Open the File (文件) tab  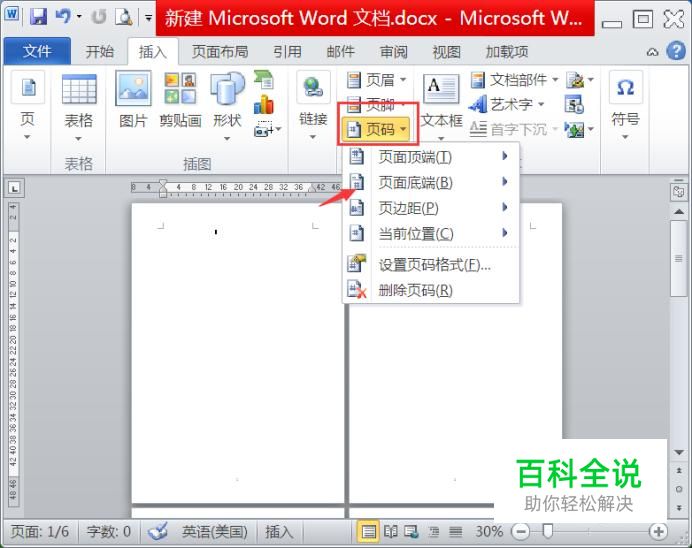(37, 51)
